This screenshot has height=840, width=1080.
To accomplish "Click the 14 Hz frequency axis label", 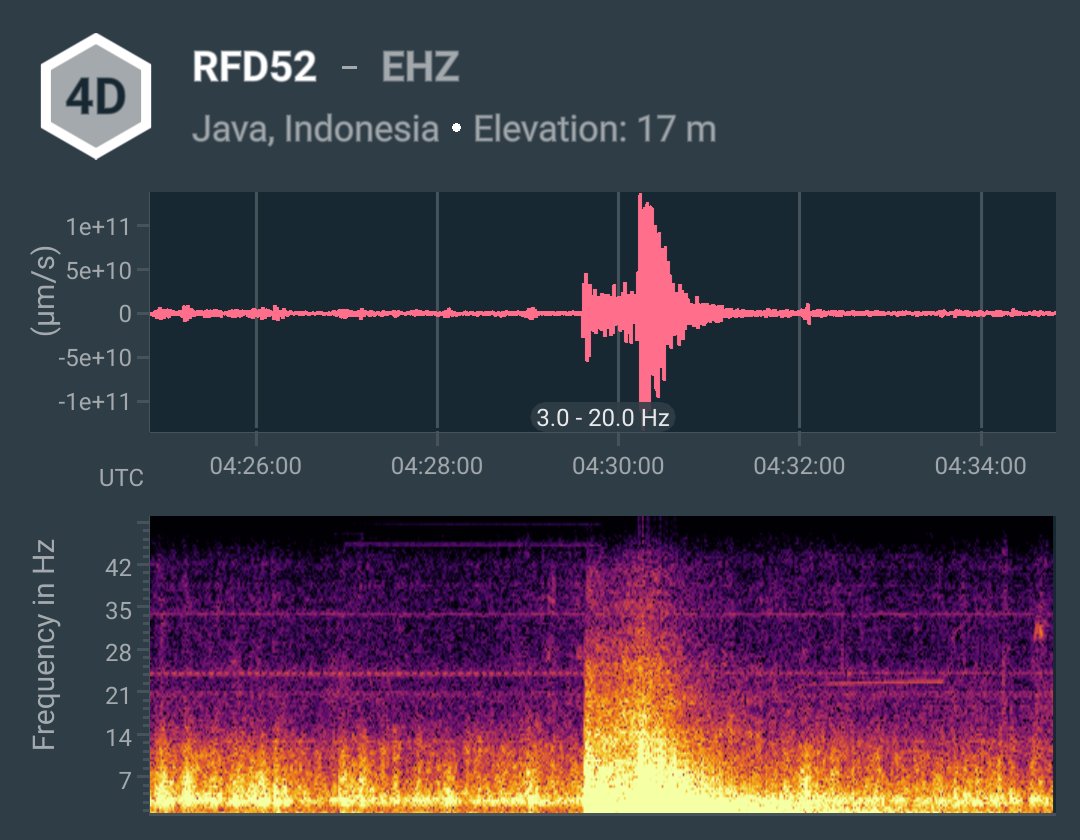I will point(118,737).
